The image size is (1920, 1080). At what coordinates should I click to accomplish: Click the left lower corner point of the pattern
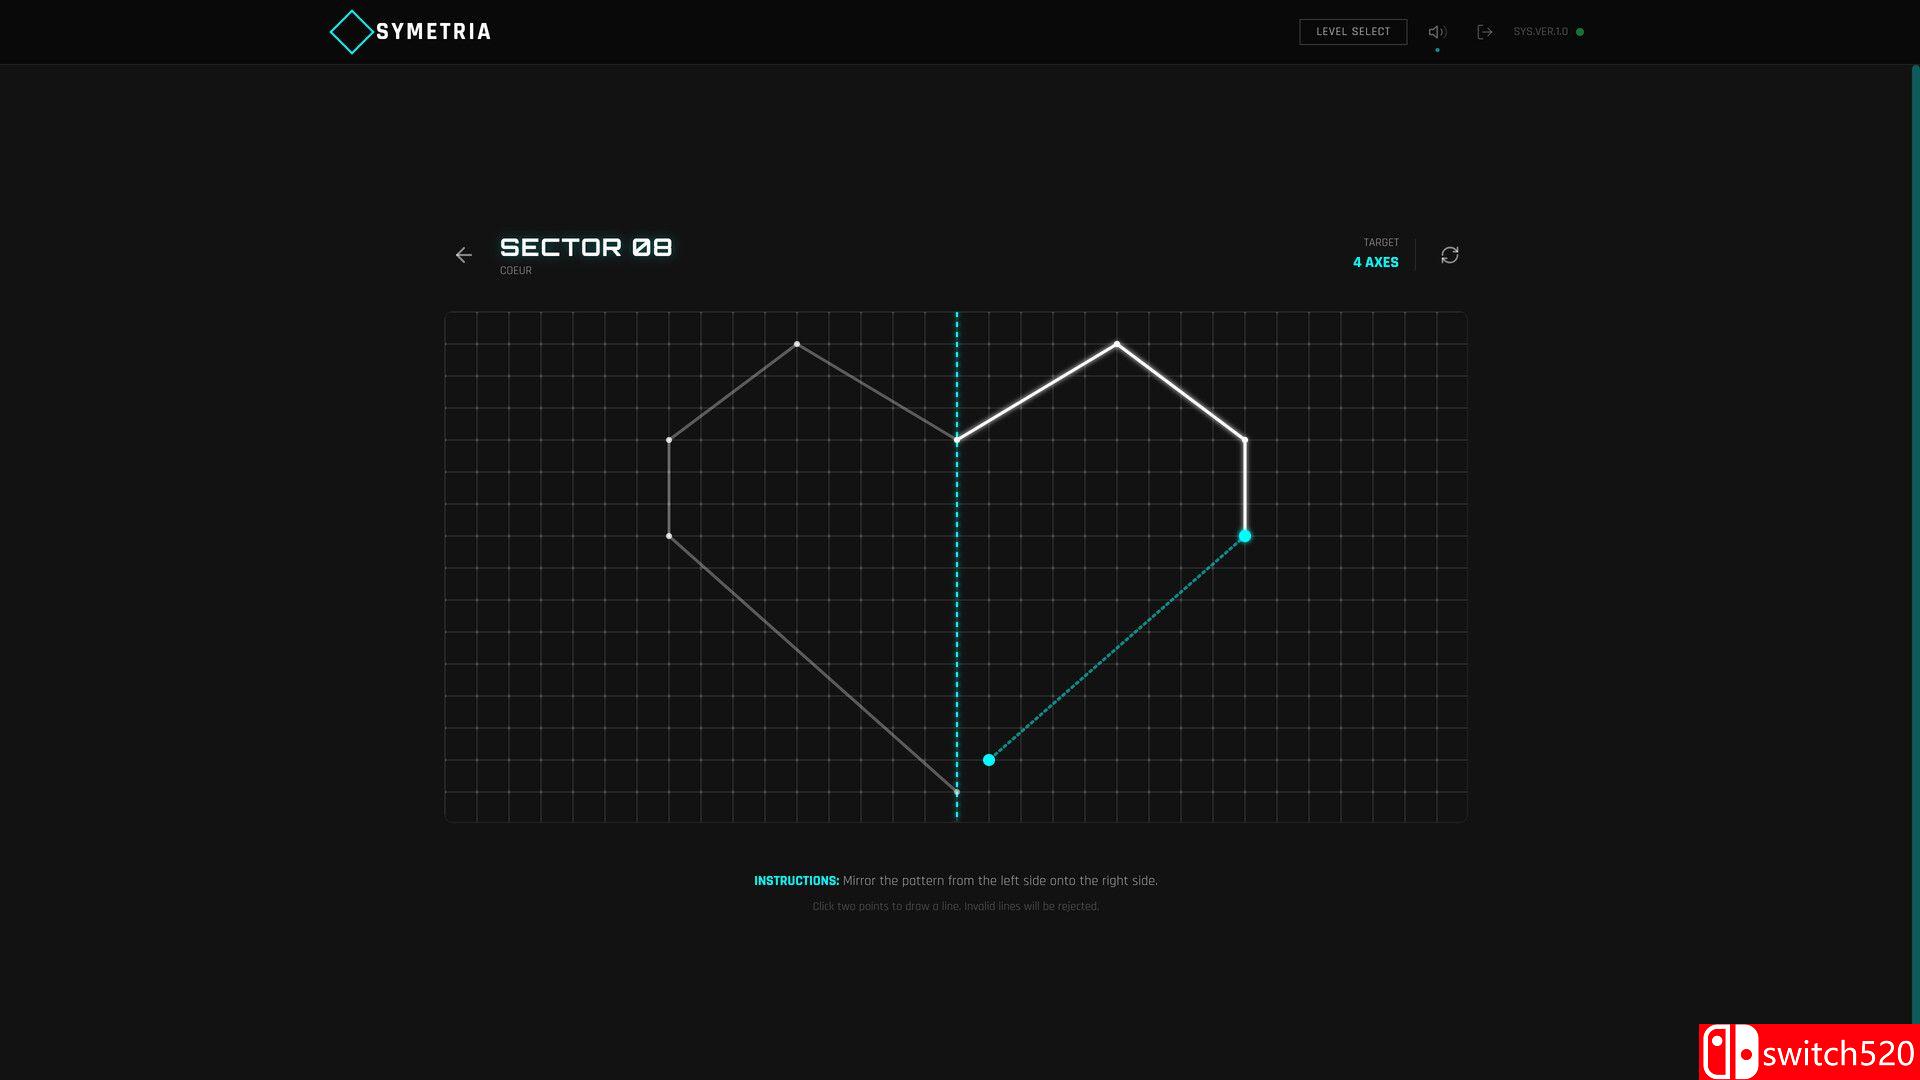(x=669, y=536)
